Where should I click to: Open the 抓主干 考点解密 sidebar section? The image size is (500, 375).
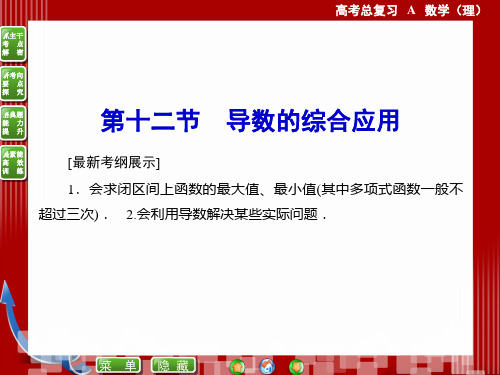point(13,44)
